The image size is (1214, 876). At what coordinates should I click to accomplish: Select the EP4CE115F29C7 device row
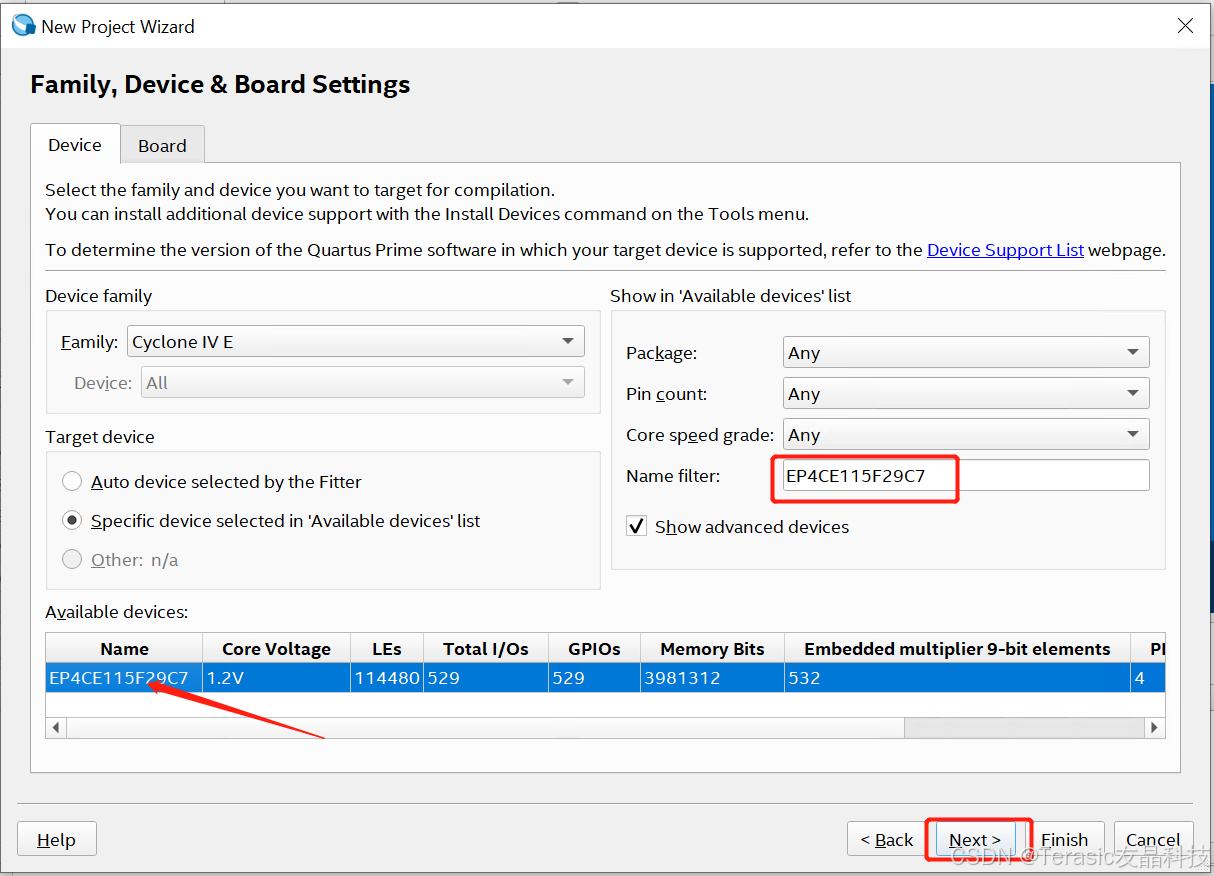pos(605,677)
